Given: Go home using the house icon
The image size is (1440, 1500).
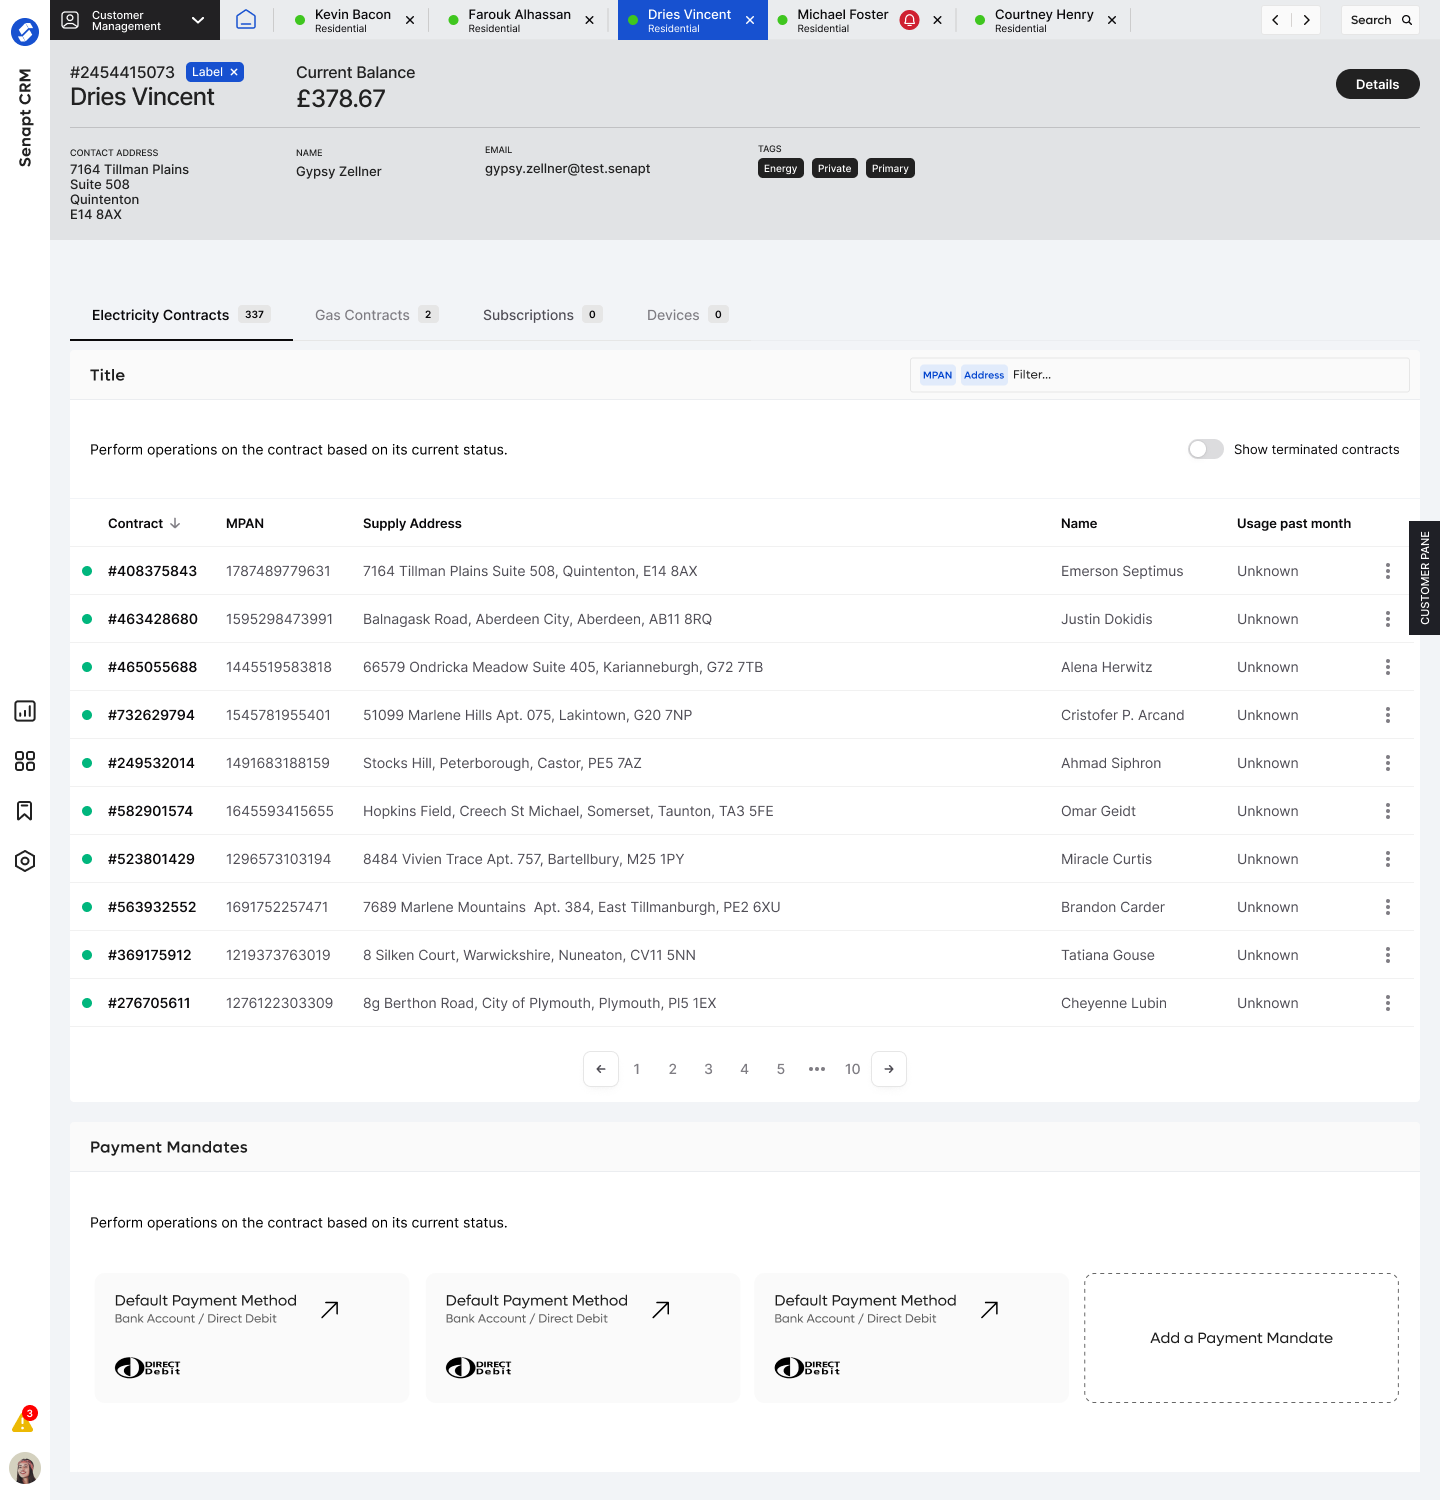Looking at the screenshot, I should click(246, 19).
